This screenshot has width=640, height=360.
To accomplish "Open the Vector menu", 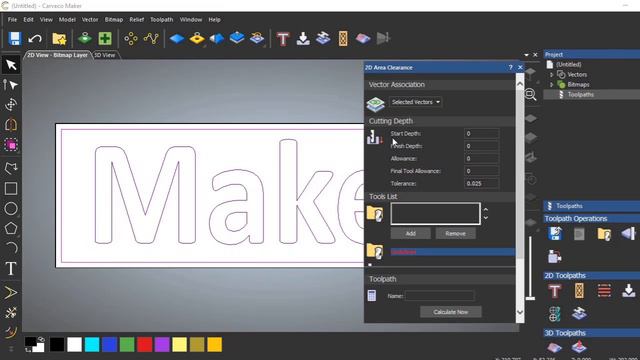I will click(90, 20).
